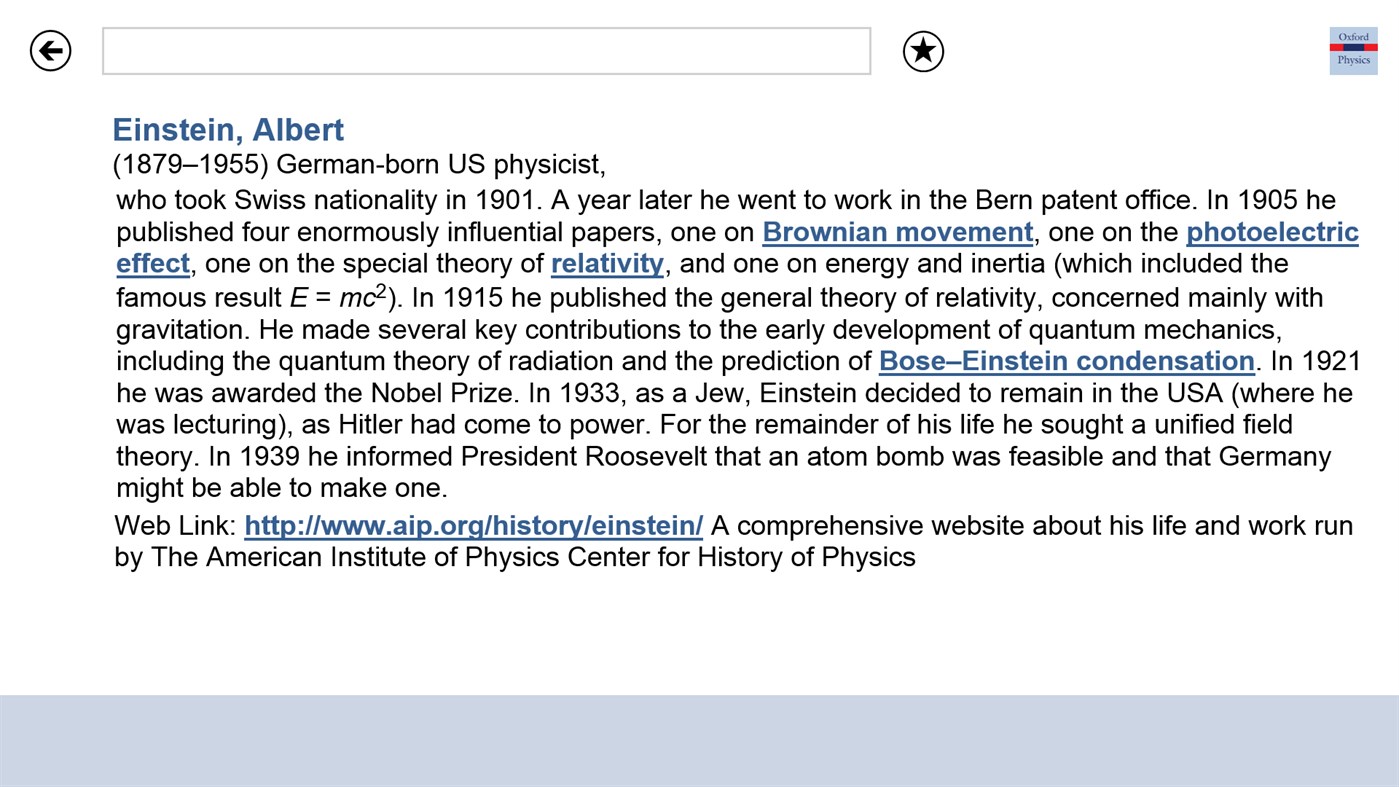Click the Oxford Physics logo
Image resolution: width=1399 pixels, height=787 pixels.
[1353, 50]
